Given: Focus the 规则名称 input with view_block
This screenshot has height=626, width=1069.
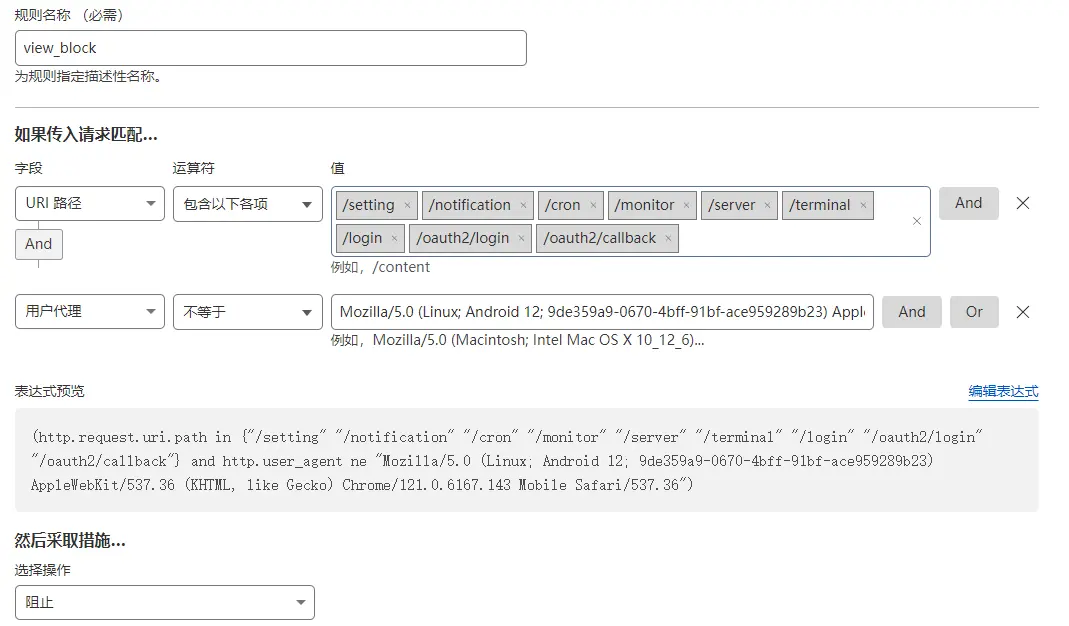Looking at the screenshot, I should pos(271,48).
